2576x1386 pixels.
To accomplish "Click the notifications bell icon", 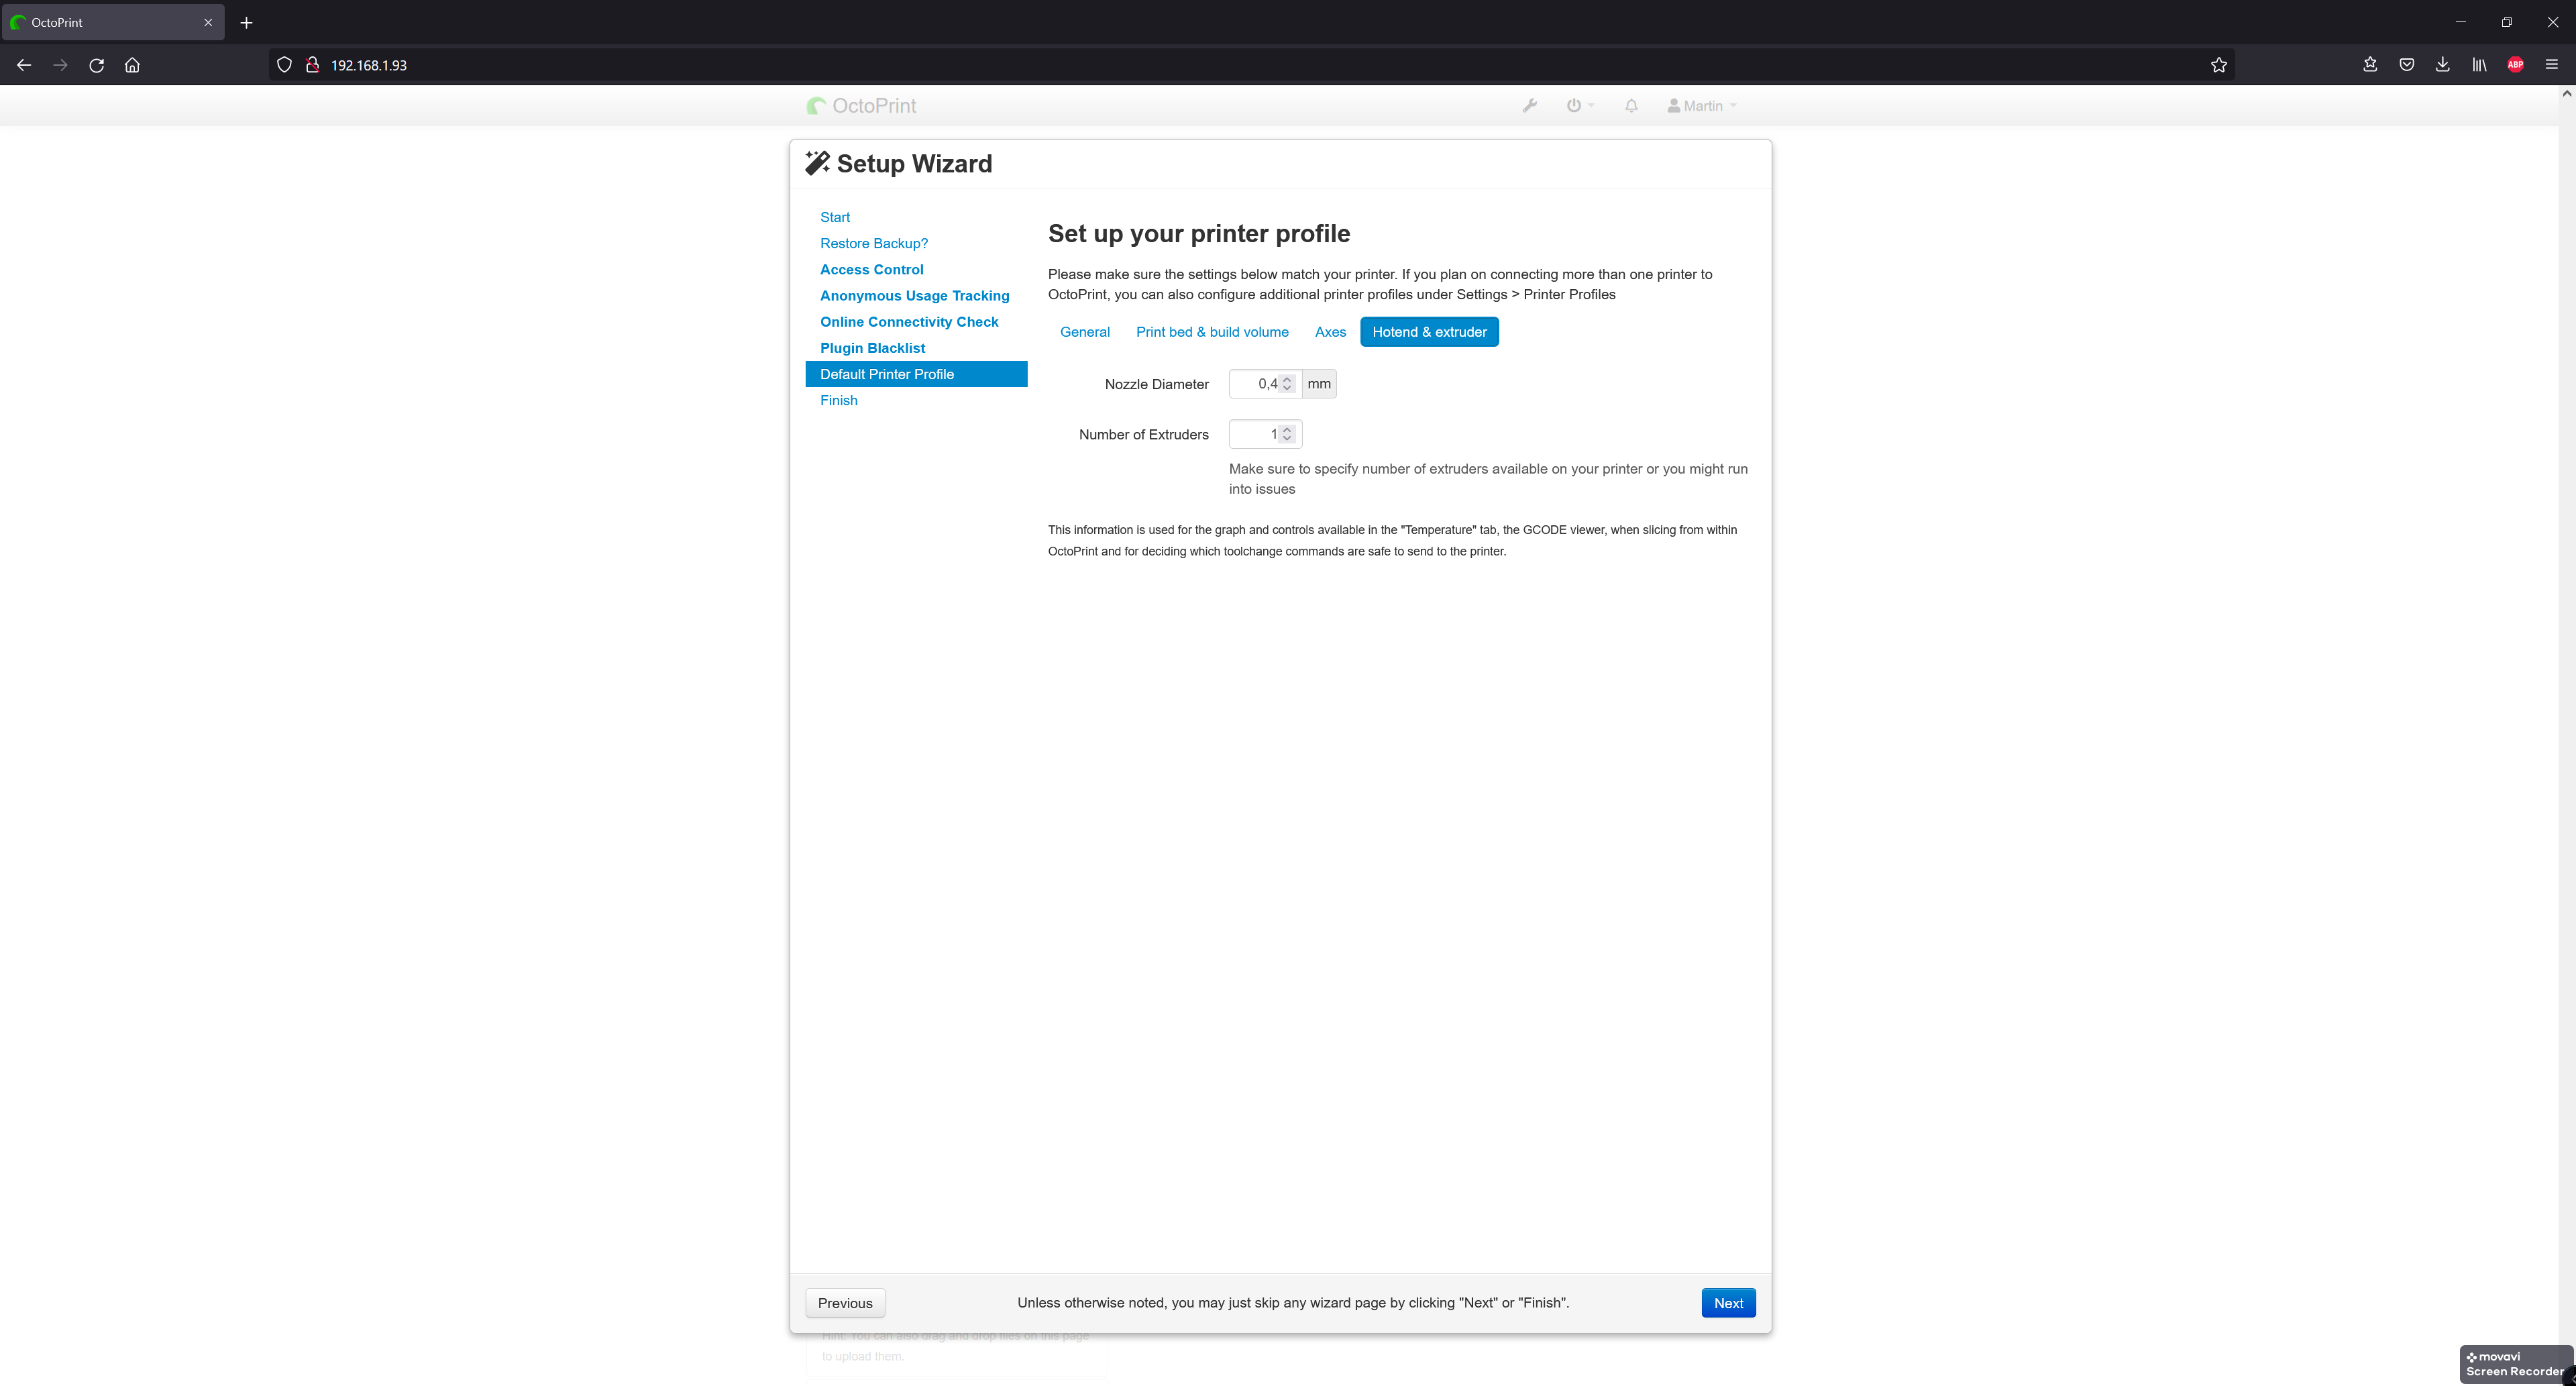I will pyautogui.click(x=1631, y=106).
